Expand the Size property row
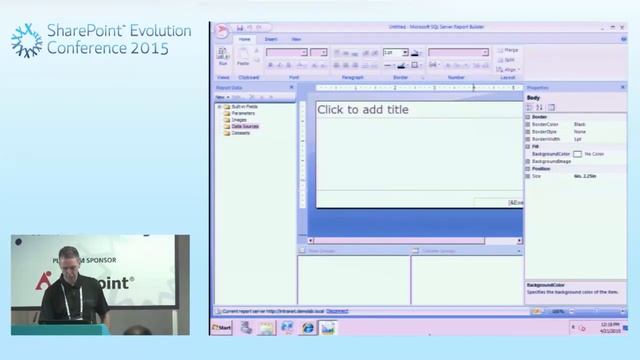Screen dimensions: 640x360 pyautogui.click(x=528, y=176)
